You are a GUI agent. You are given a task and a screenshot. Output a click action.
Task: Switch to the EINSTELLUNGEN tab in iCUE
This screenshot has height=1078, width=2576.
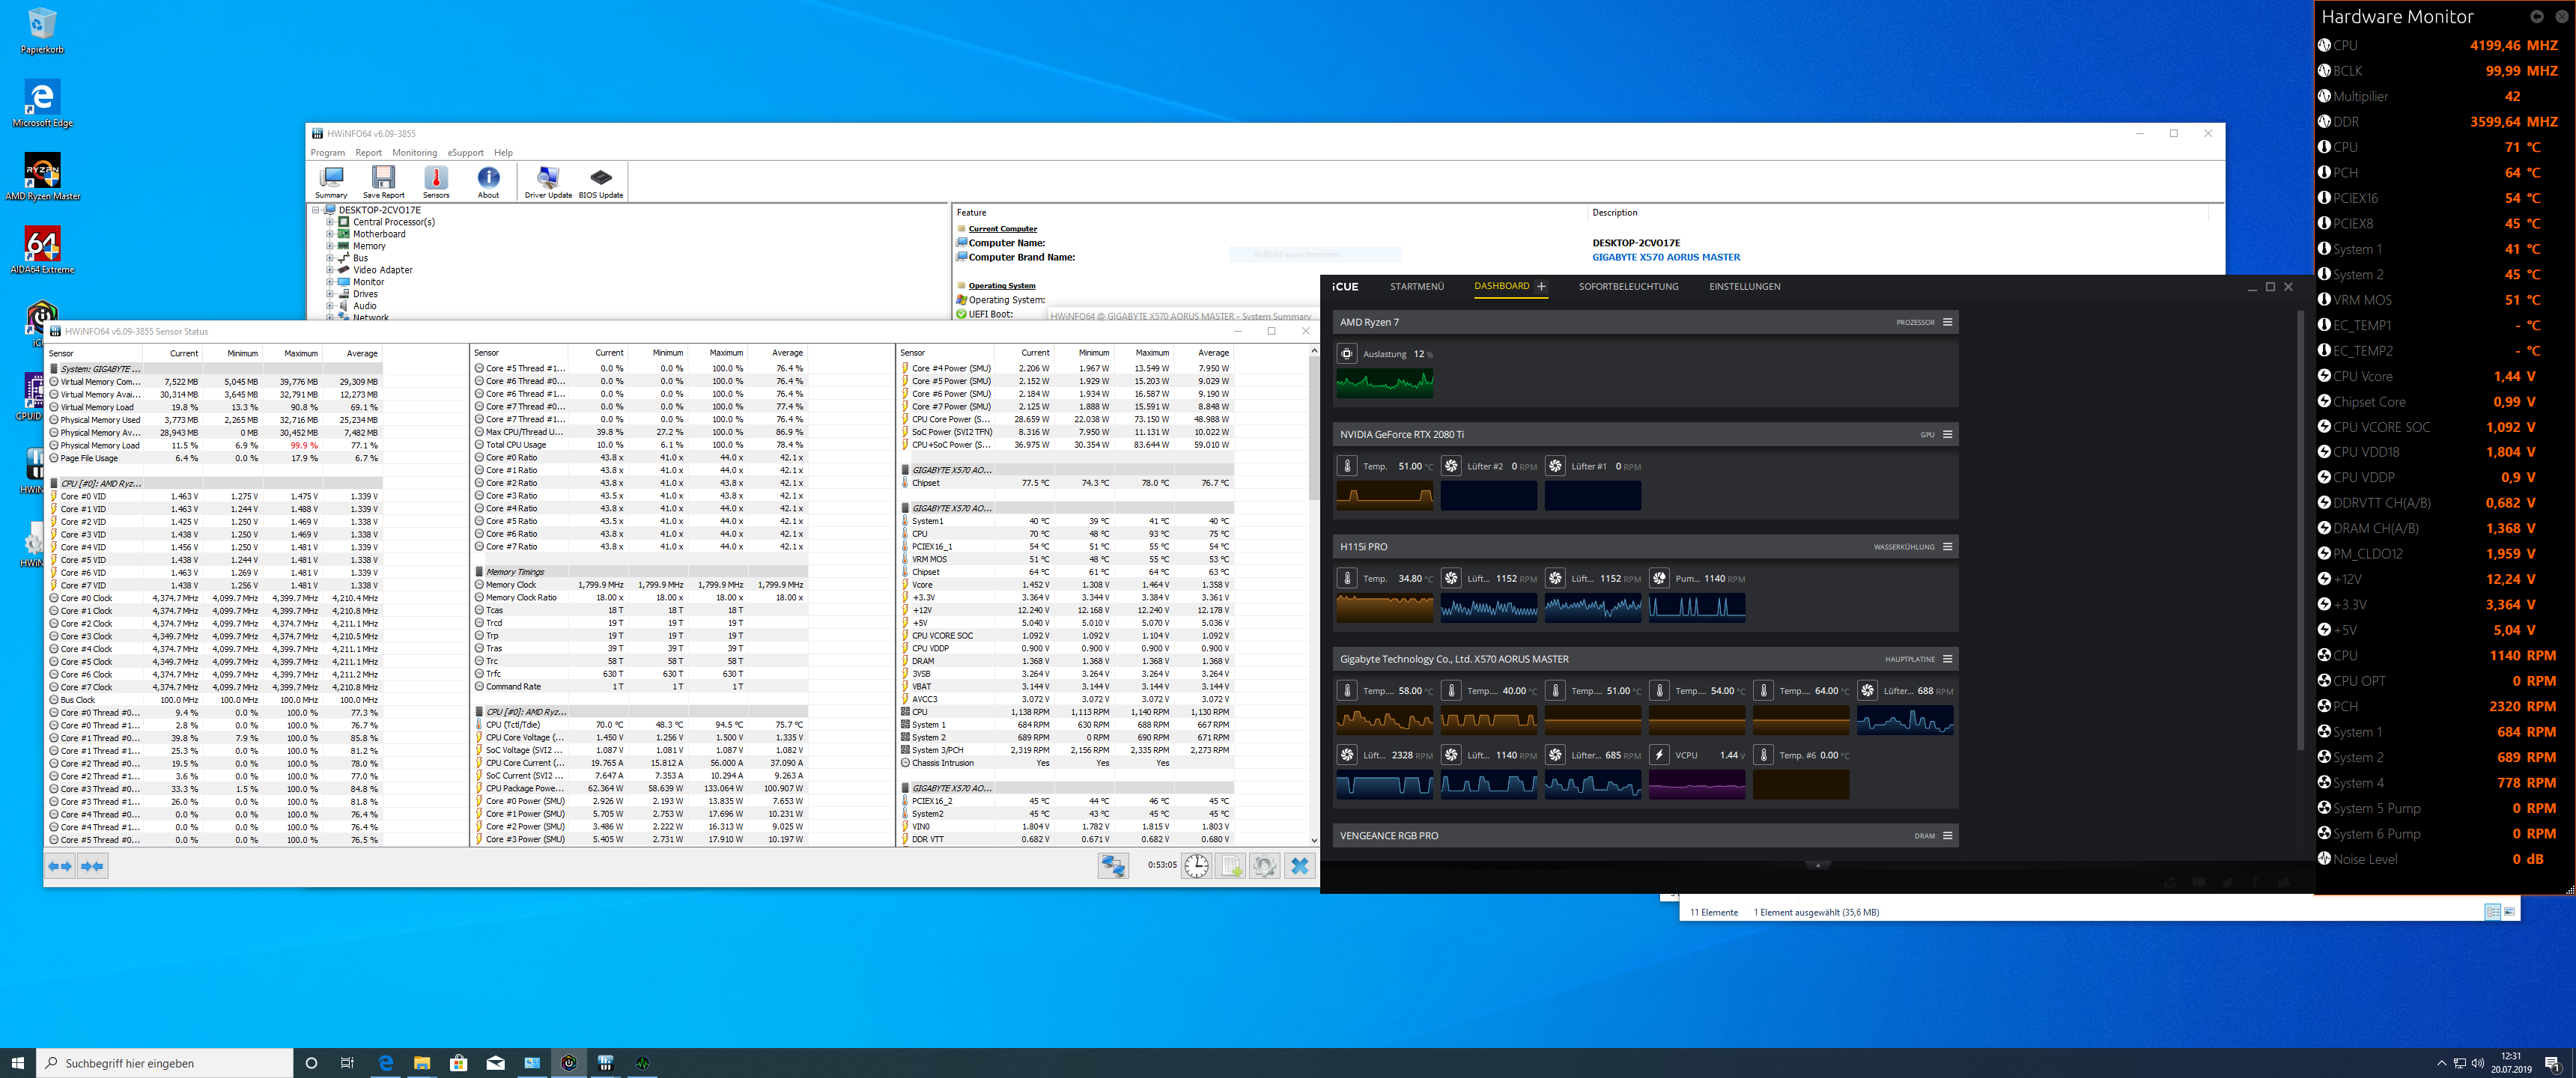coord(1744,287)
